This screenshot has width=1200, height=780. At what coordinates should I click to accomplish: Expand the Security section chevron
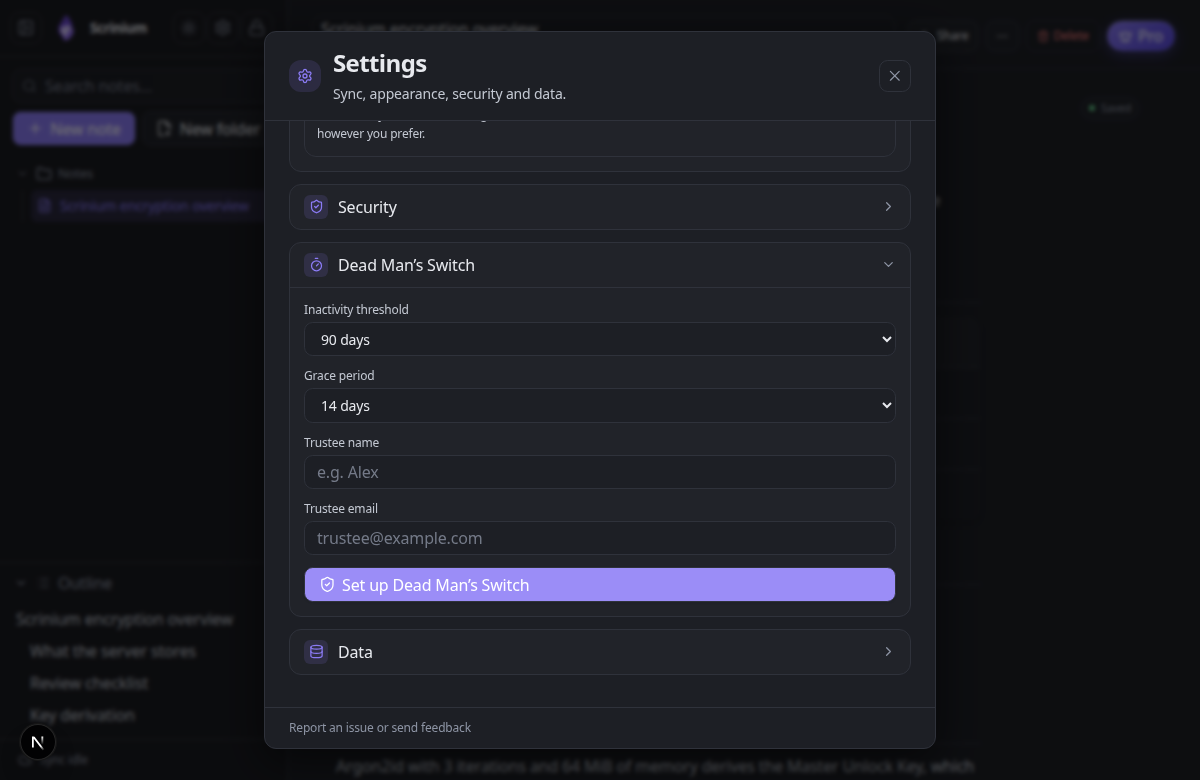(x=888, y=207)
